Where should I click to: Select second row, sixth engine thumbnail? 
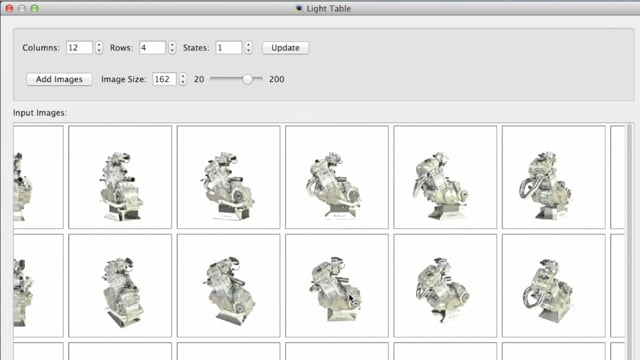pyautogui.click(x=553, y=286)
